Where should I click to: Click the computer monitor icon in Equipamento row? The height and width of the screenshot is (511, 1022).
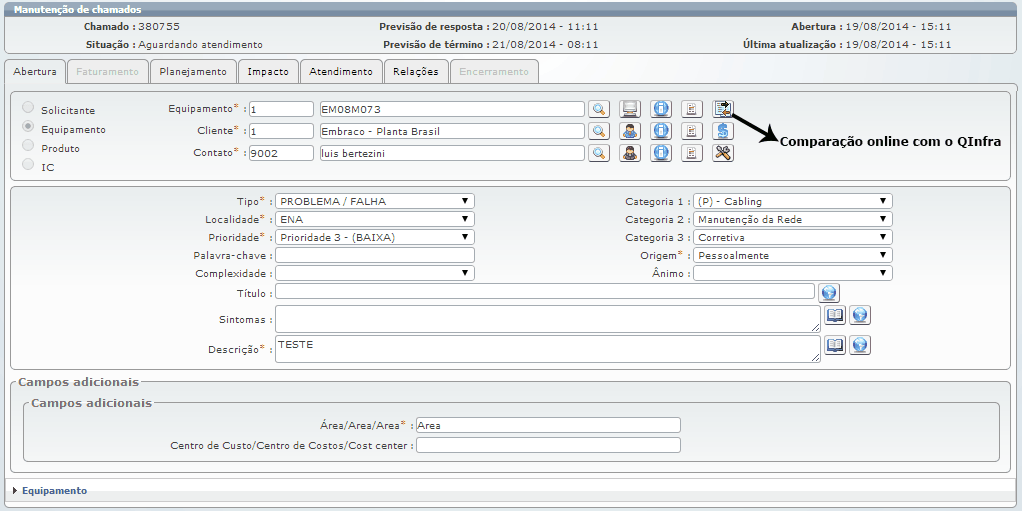tap(629, 109)
